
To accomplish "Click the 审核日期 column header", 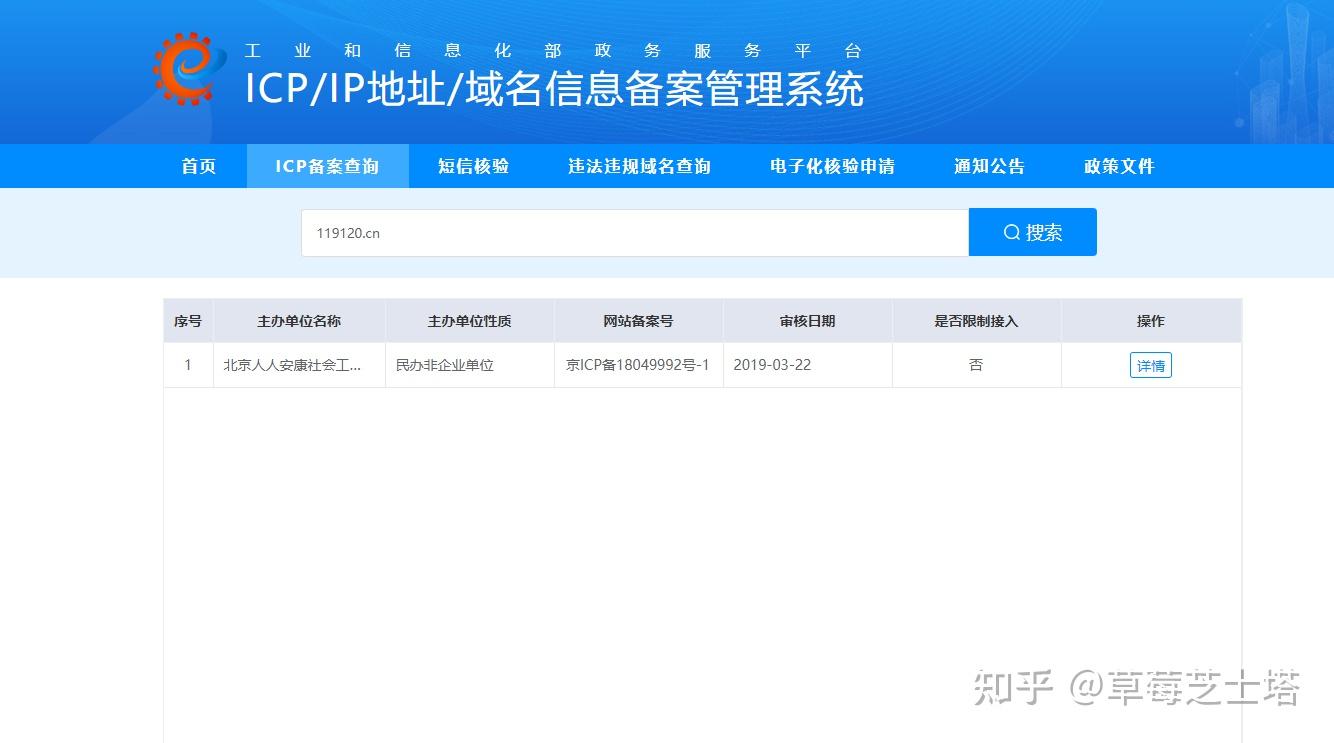I will [x=807, y=321].
